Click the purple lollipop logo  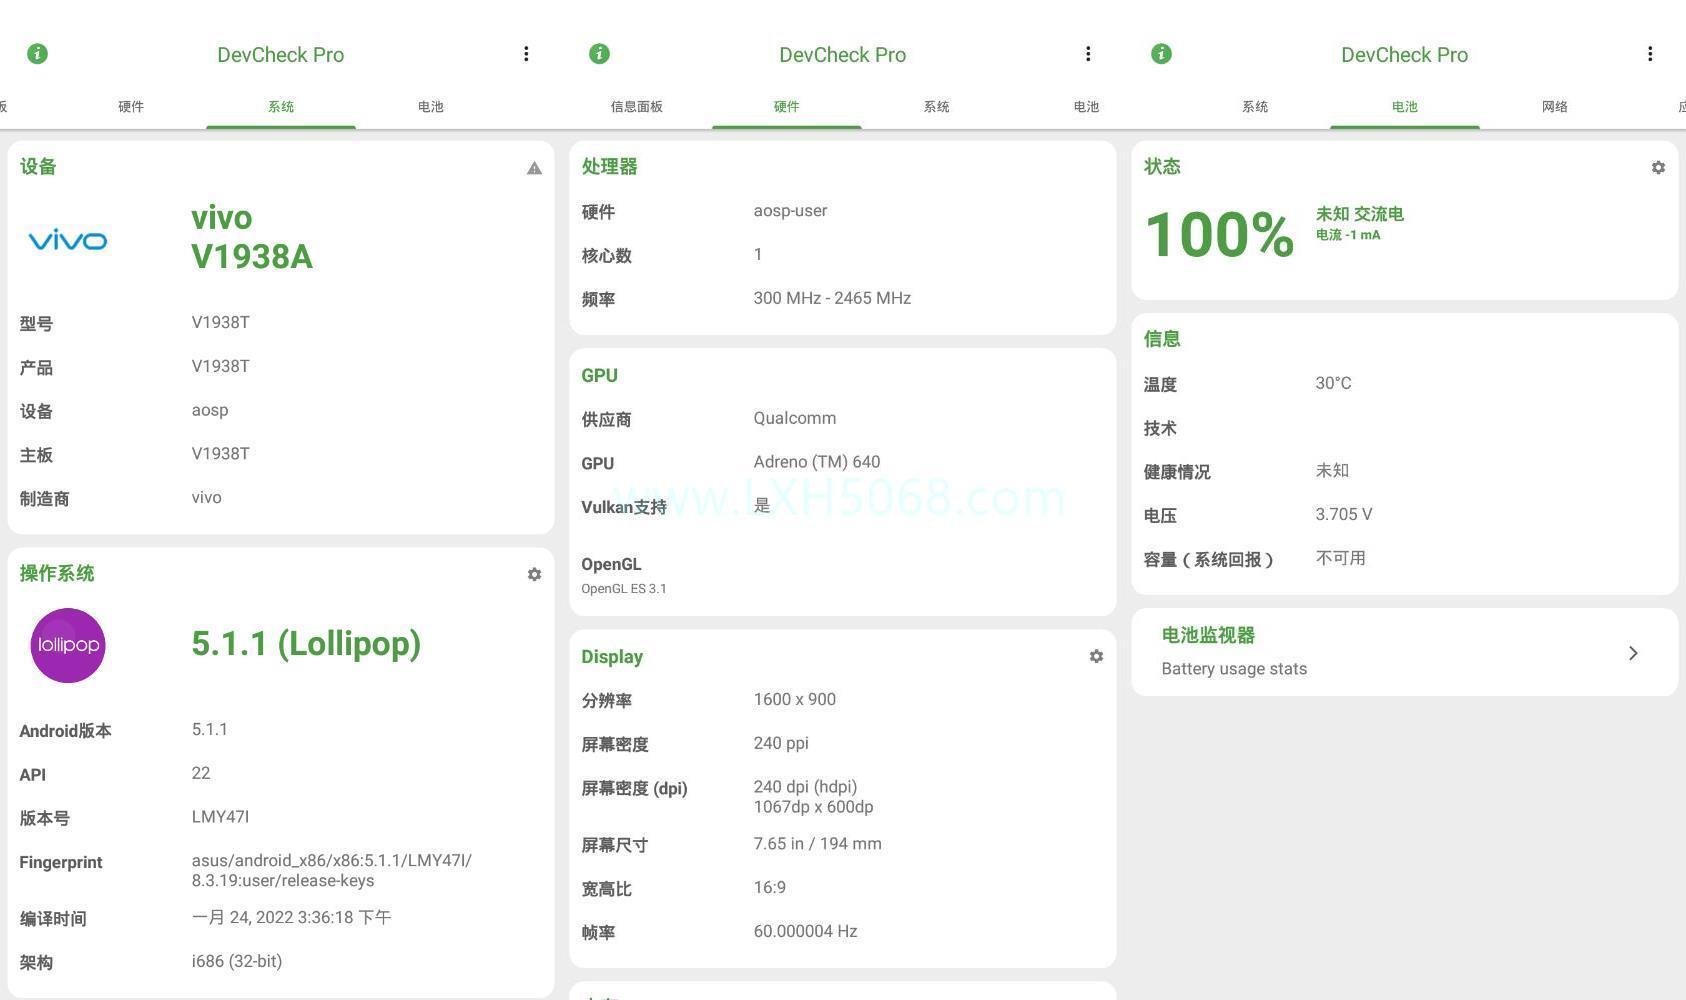click(68, 645)
